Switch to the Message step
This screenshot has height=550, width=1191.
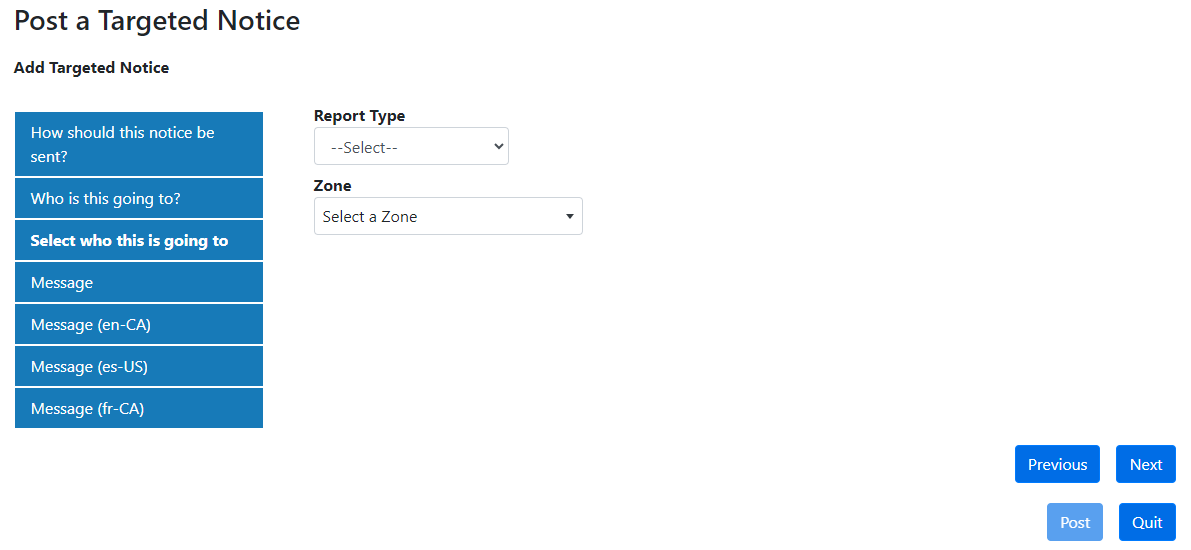click(139, 283)
